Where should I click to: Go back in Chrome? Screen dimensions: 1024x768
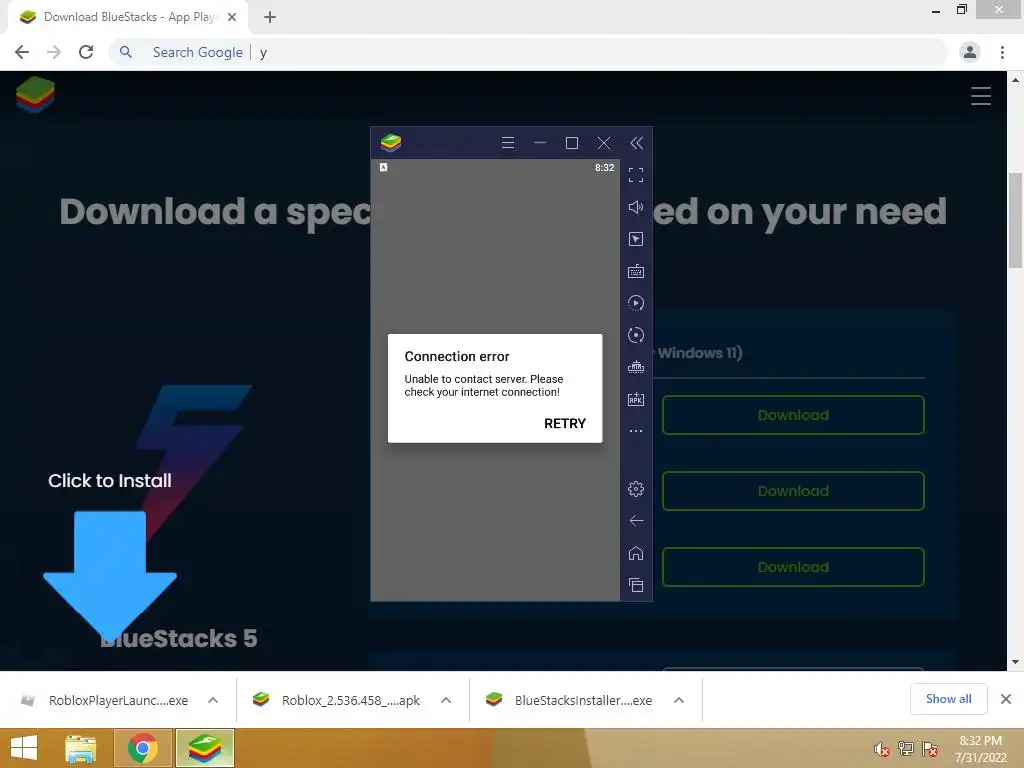point(22,52)
